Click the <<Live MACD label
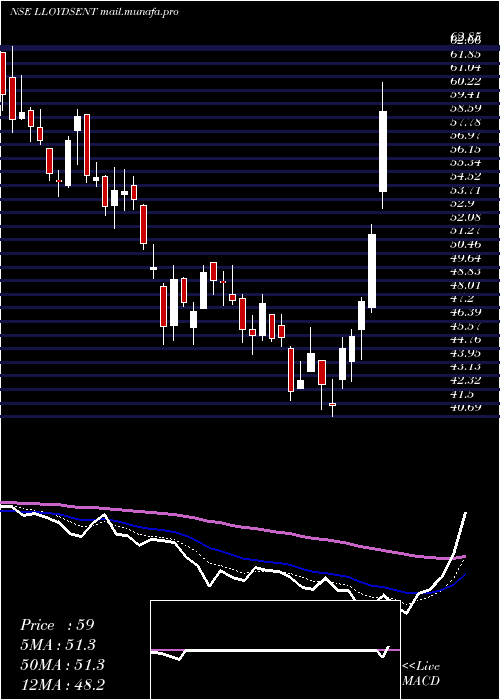Image resolution: width=500 pixels, height=700 pixels. tap(421, 673)
